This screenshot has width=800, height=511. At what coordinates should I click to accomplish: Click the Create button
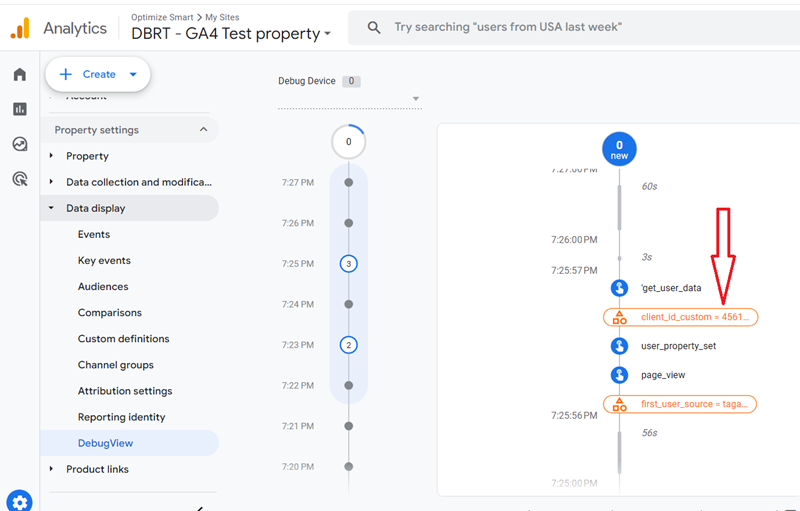point(97,74)
